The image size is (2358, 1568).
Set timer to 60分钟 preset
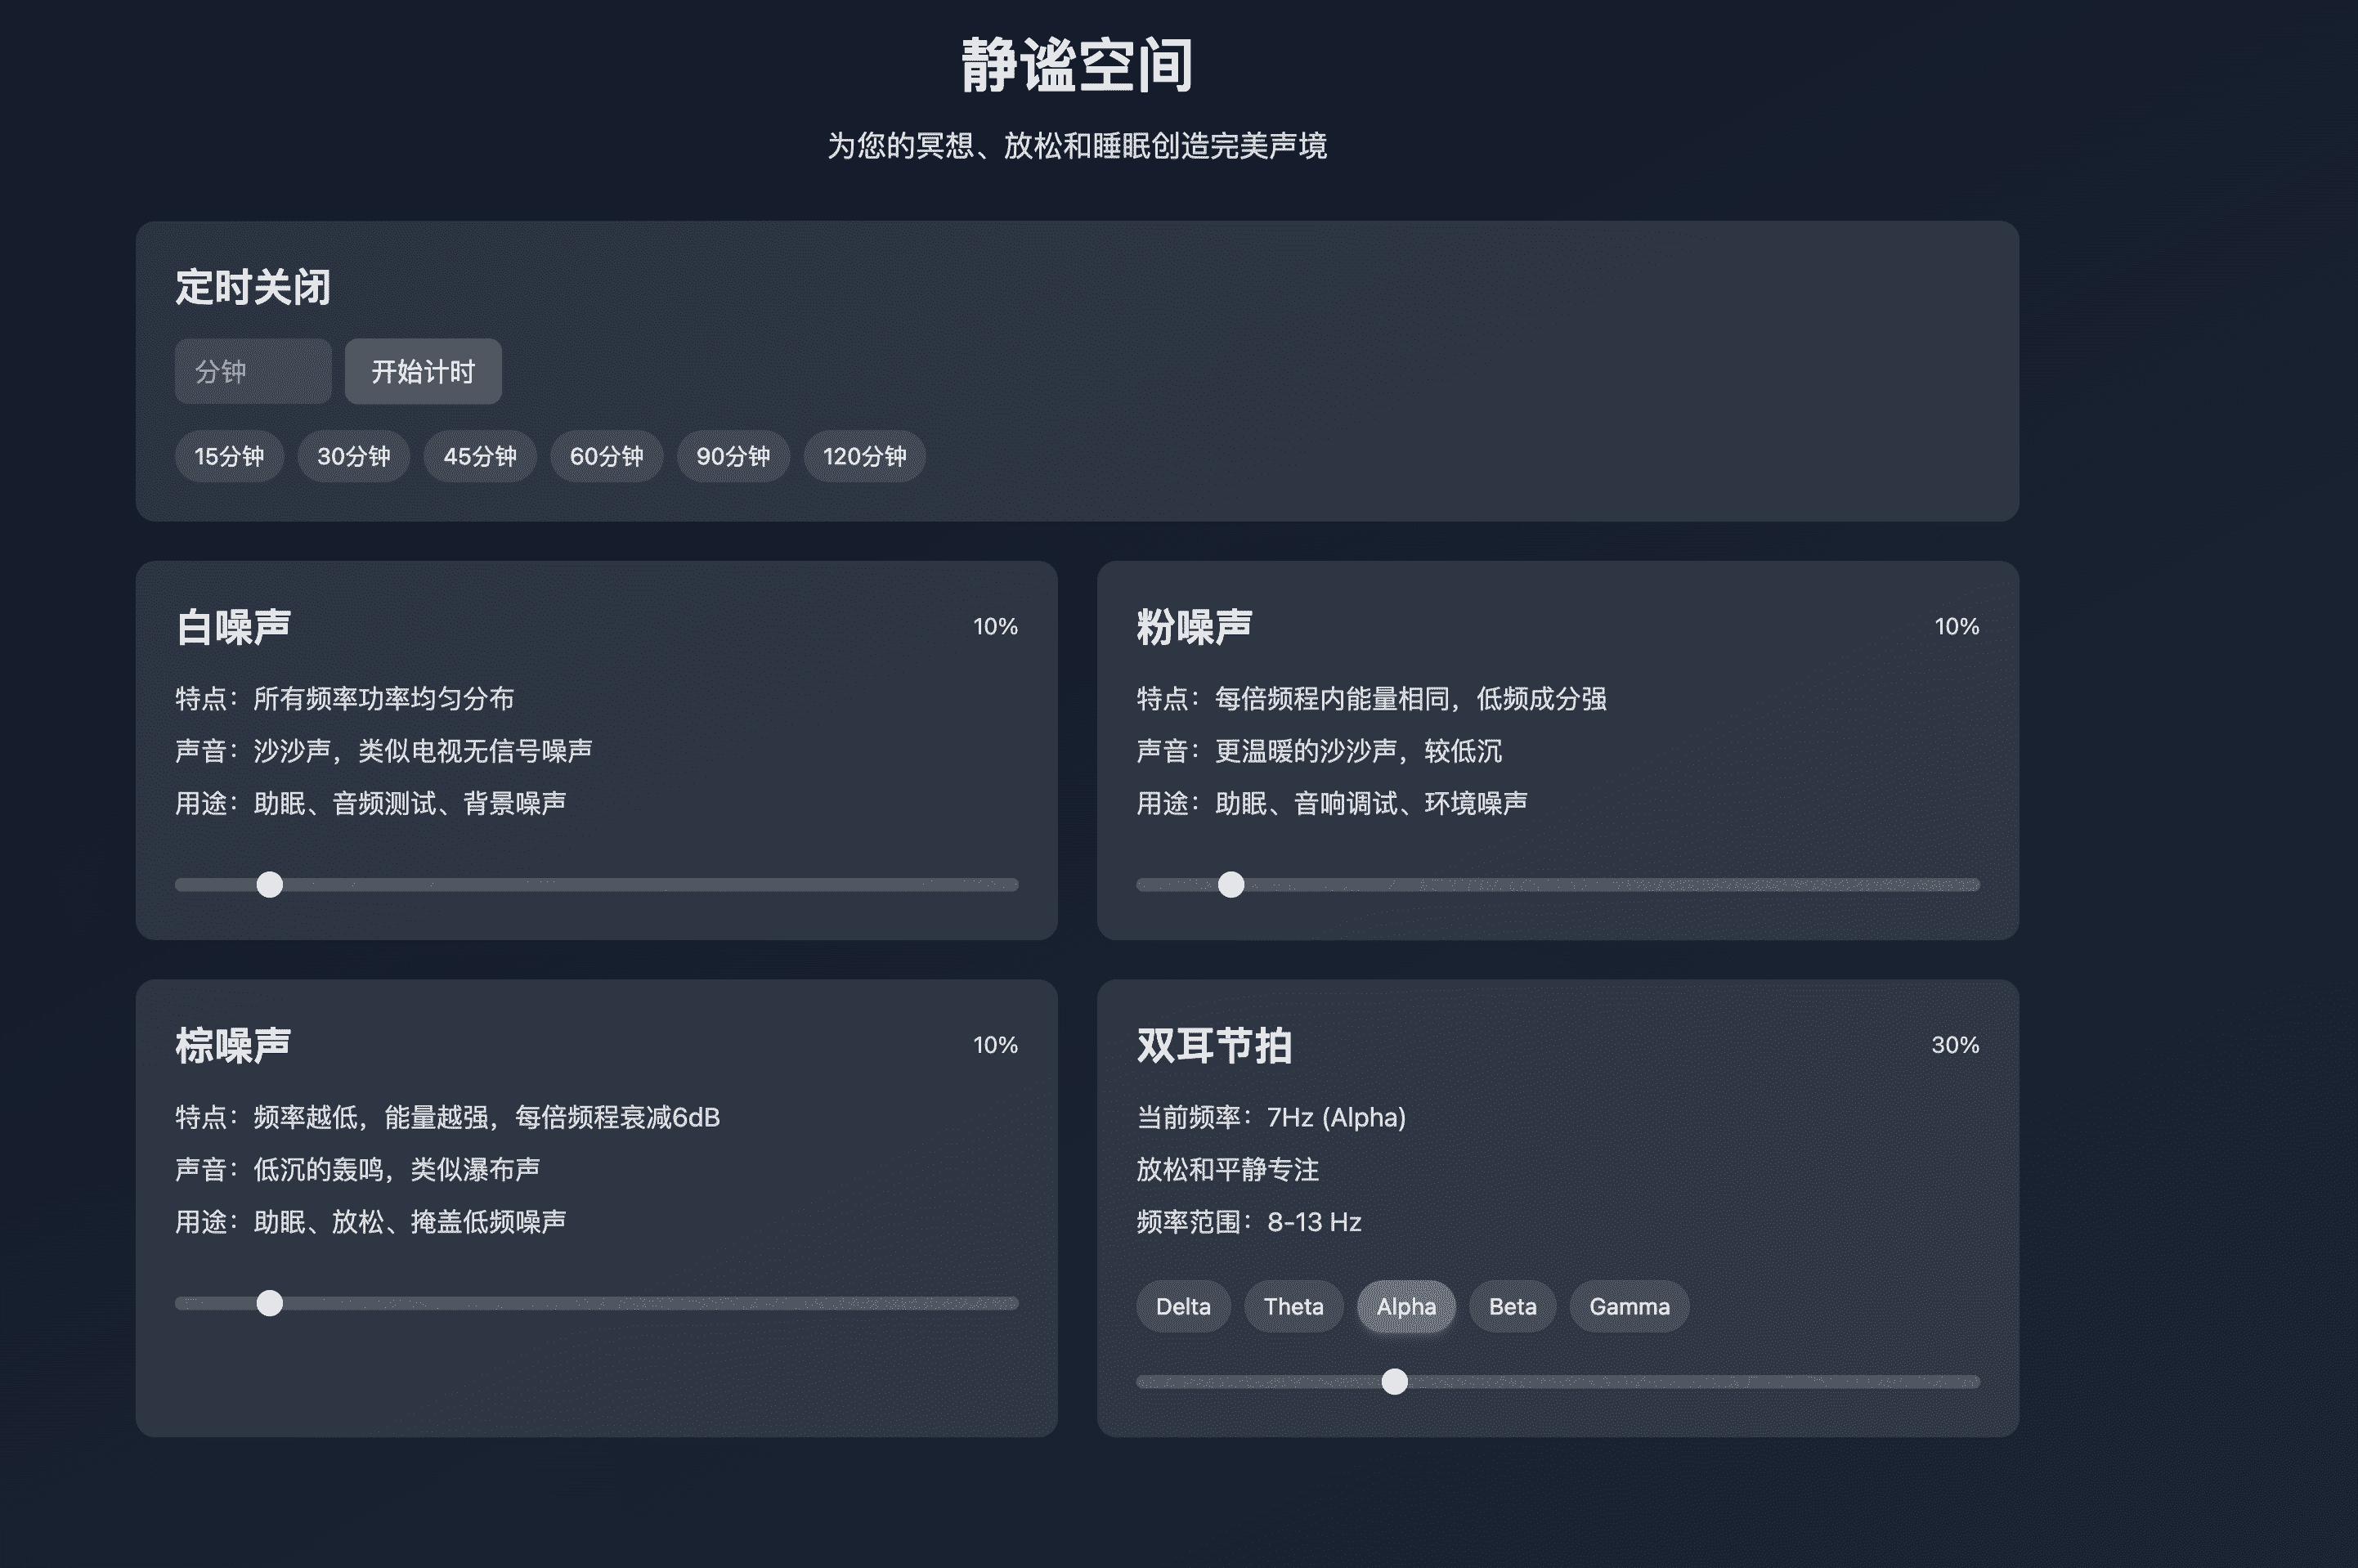coord(606,456)
